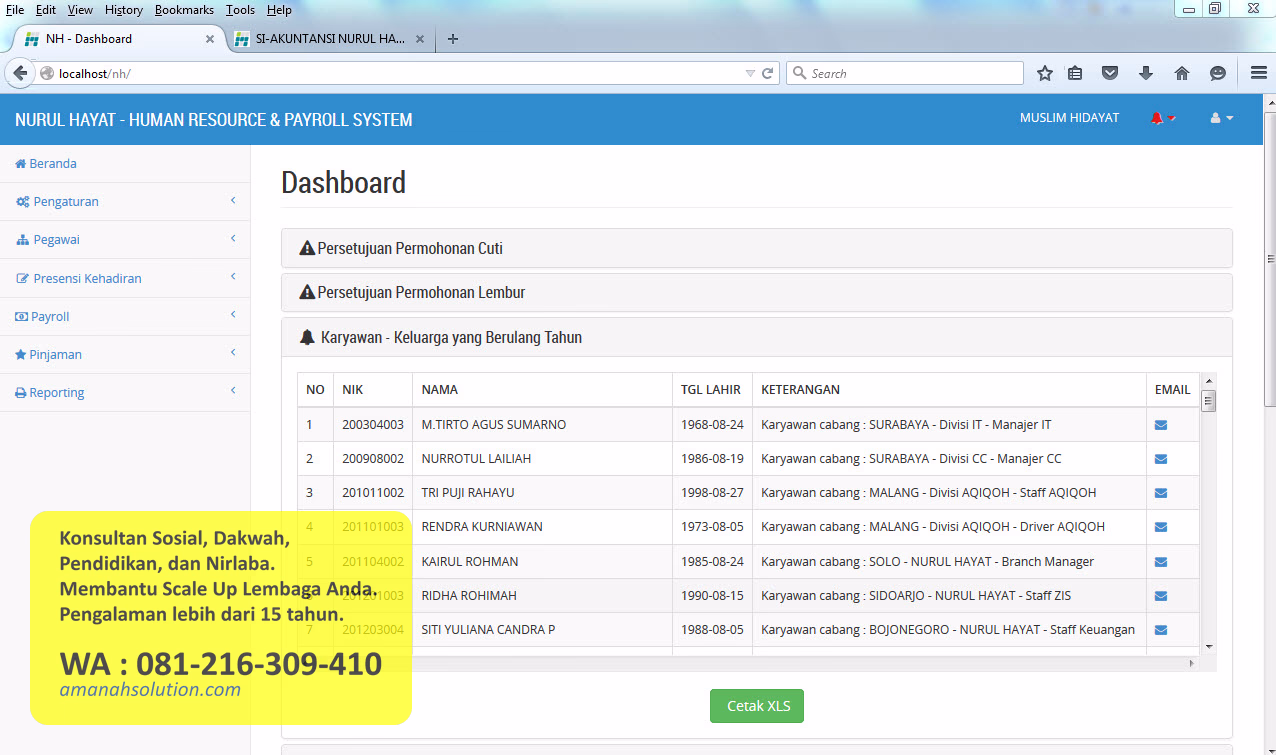Expand the Pinjaman sidebar menu
Screen dimensions: 1276x755
125,354
